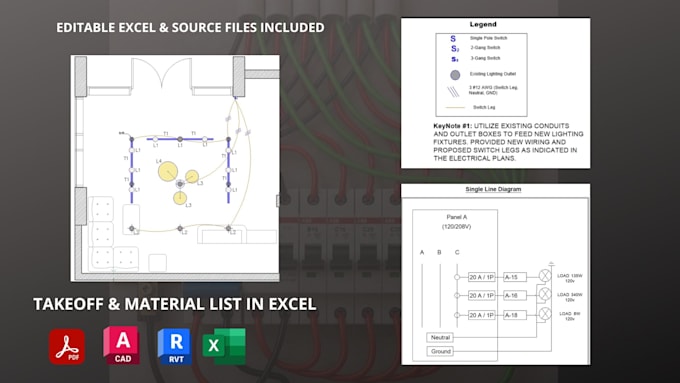Click the 'Existing Lighting Outlet' legend label
The height and width of the screenshot is (383, 680).
[493, 74]
